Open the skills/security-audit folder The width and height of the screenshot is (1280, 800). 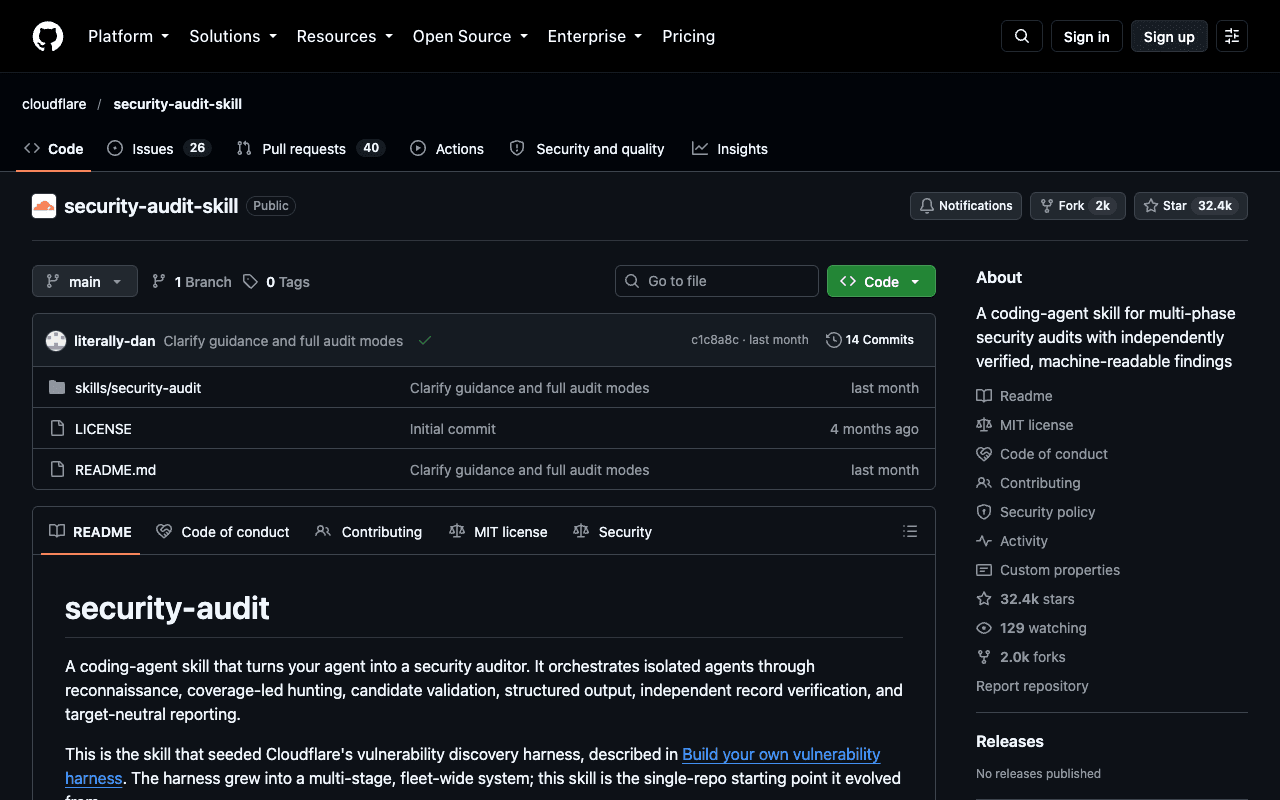pyautogui.click(x=138, y=387)
